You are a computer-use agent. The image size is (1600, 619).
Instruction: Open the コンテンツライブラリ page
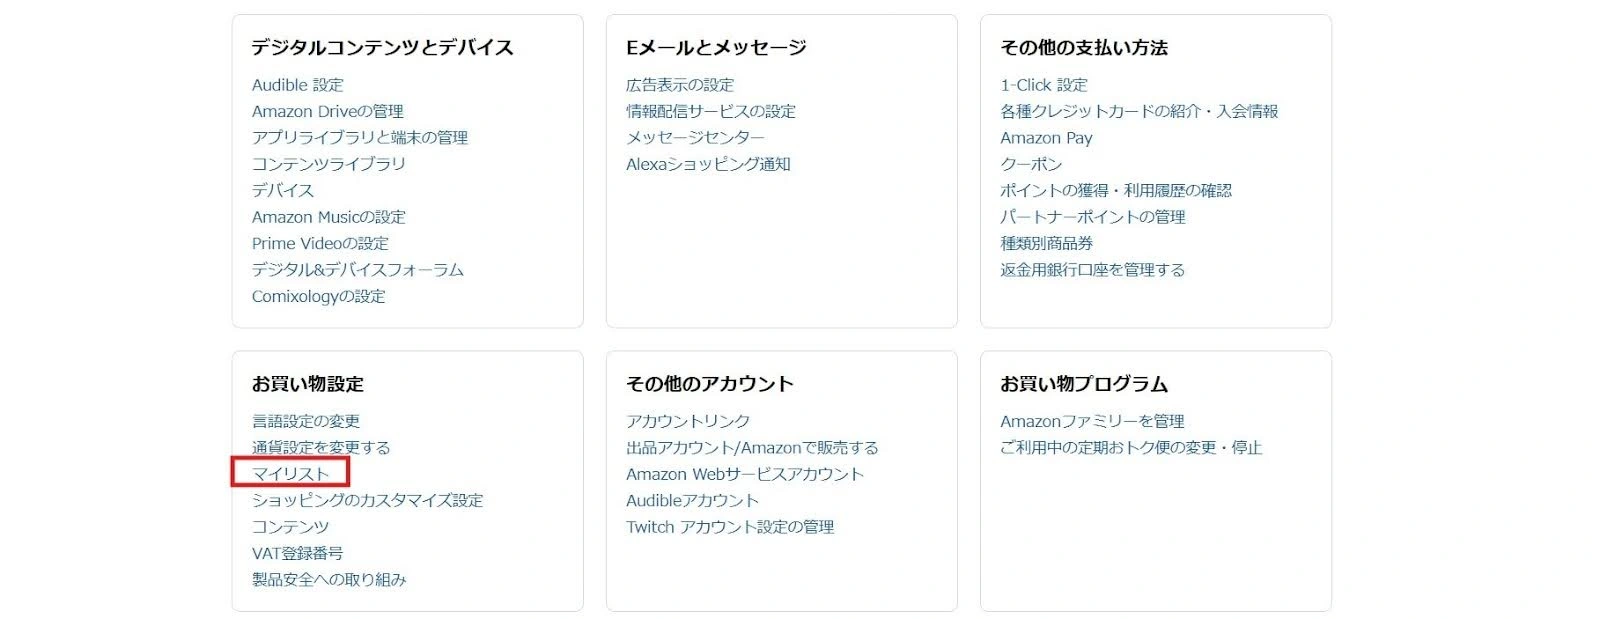[x=327, y=164]
